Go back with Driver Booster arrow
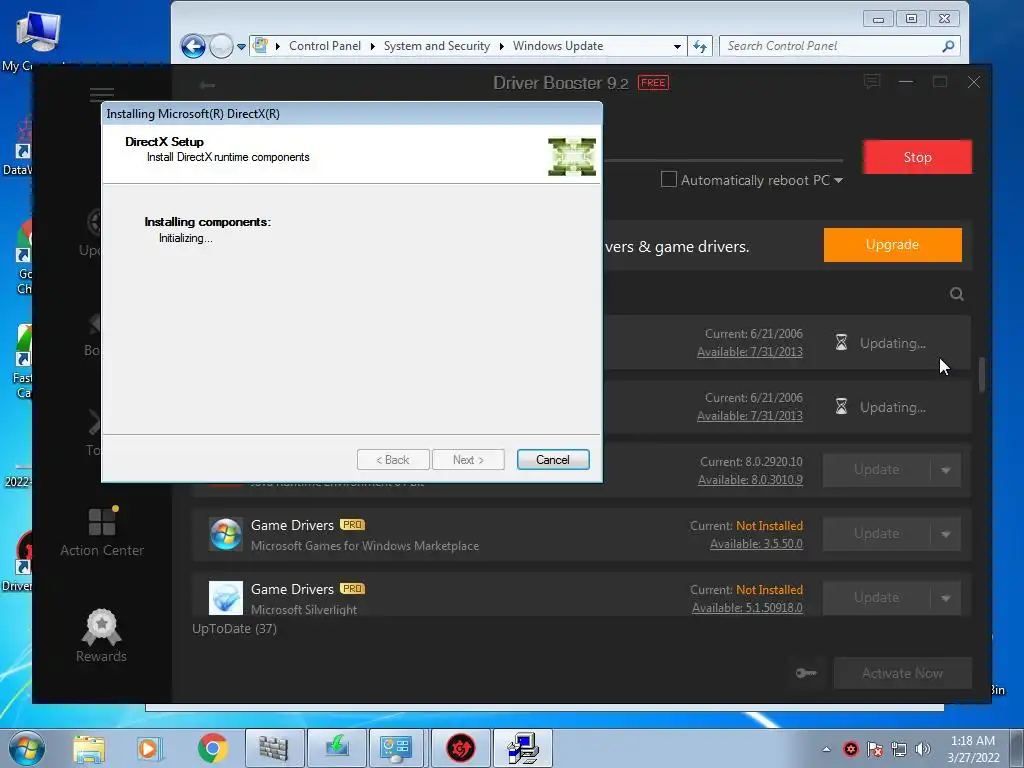The width and height of the screenshot is (1024, 768). tap(208, 85)
